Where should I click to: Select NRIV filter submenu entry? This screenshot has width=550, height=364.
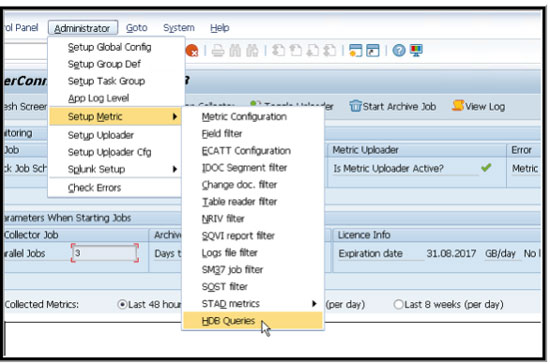[253, 219]
